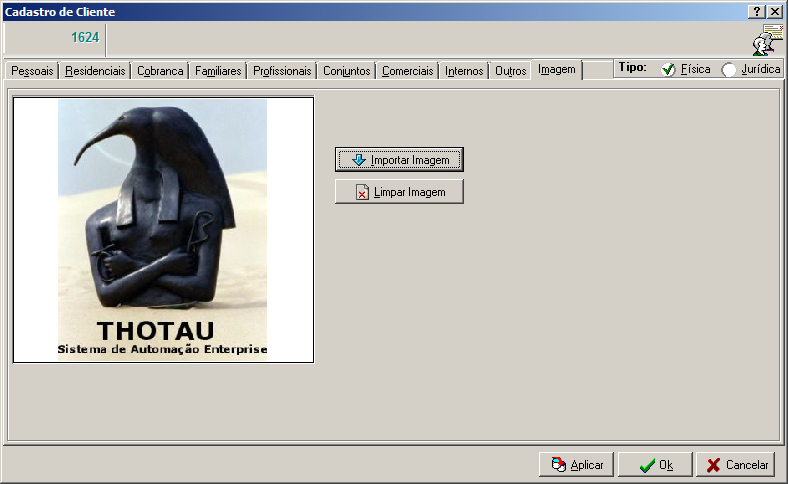
Task: Switch to the Pessoais tab
Action: [x=32, y=71]
